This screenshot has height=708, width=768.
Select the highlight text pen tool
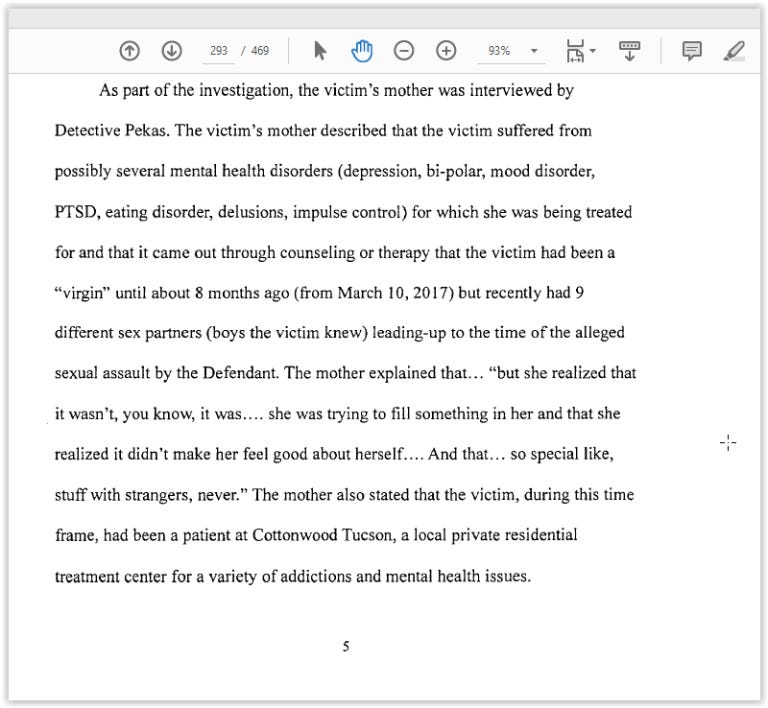(x=734, y=51)
